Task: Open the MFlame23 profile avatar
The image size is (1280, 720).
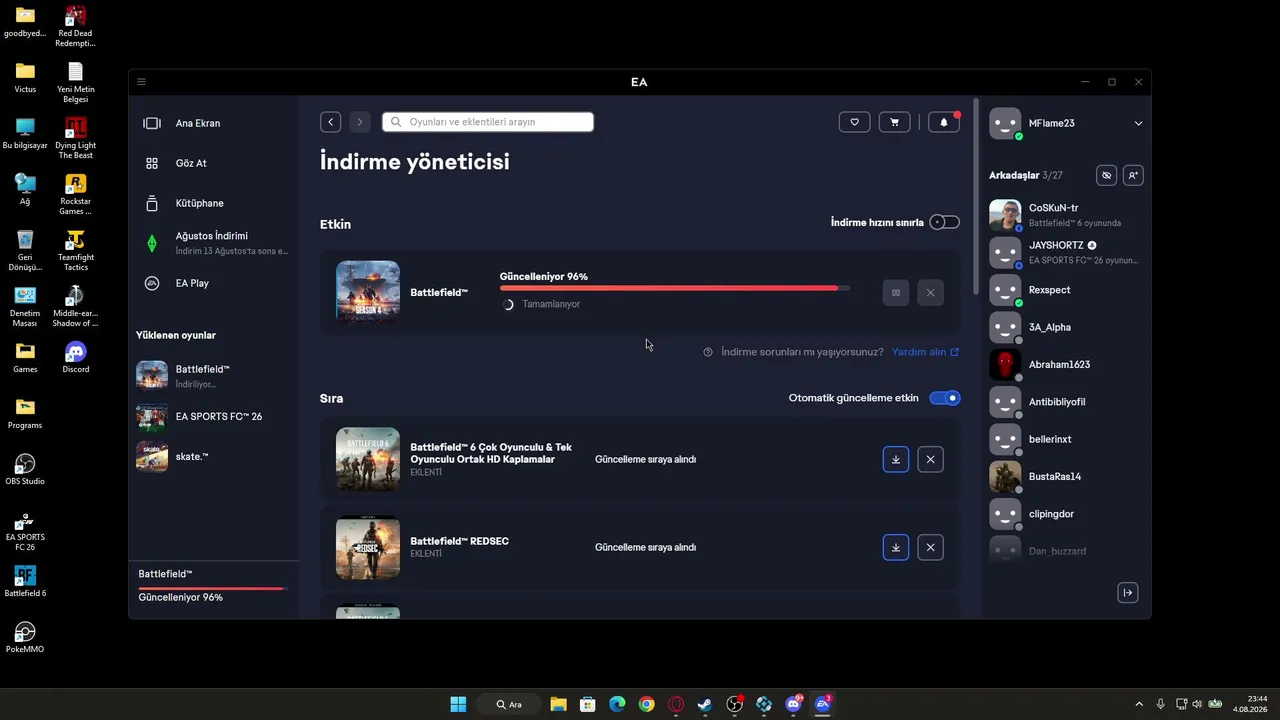Action: point(1005,123)
